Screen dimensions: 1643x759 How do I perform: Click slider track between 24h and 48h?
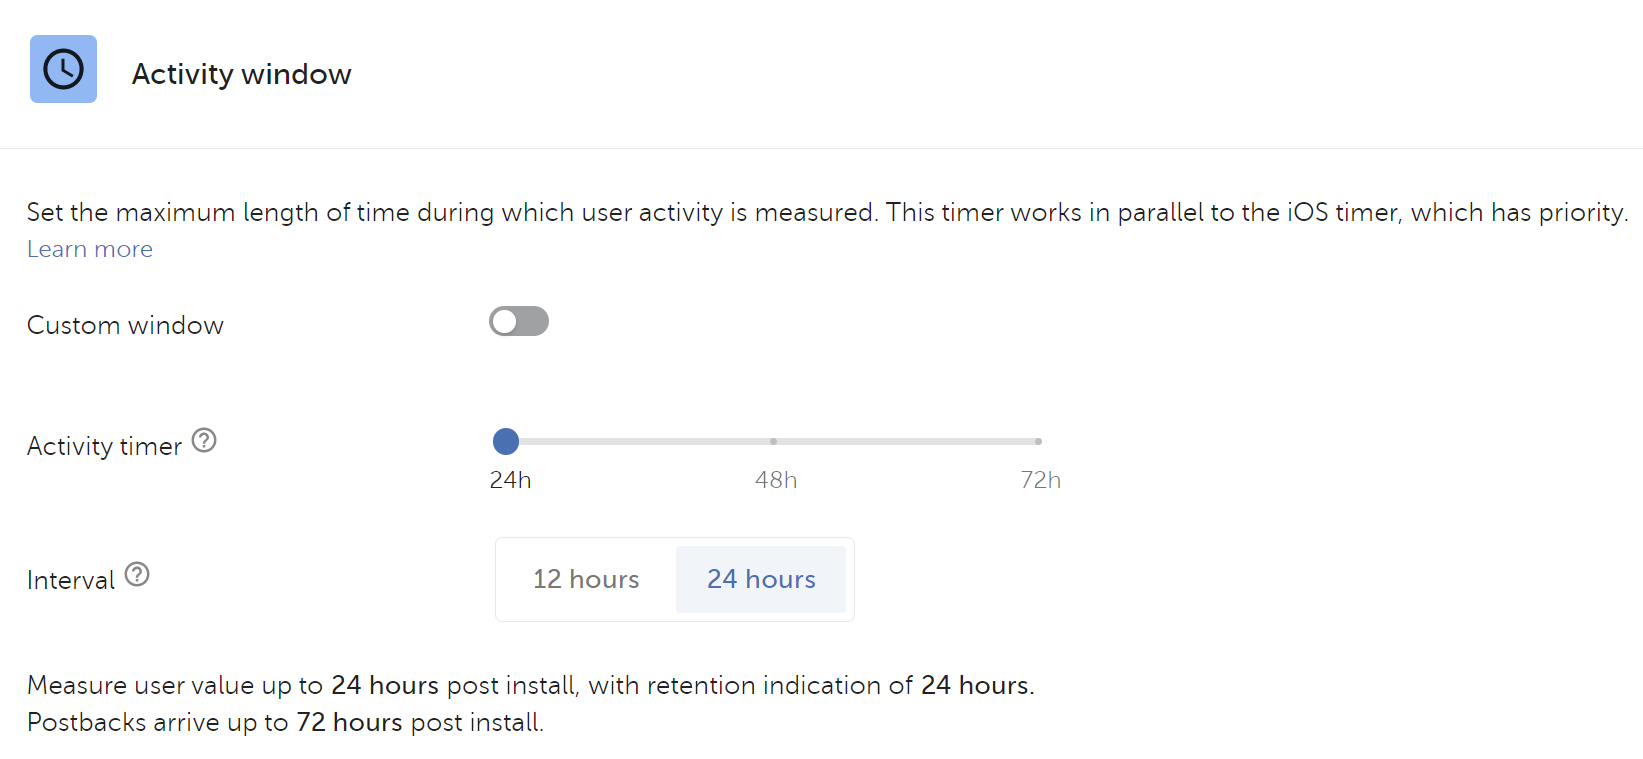pyautogui.click(x=640, y=441)
